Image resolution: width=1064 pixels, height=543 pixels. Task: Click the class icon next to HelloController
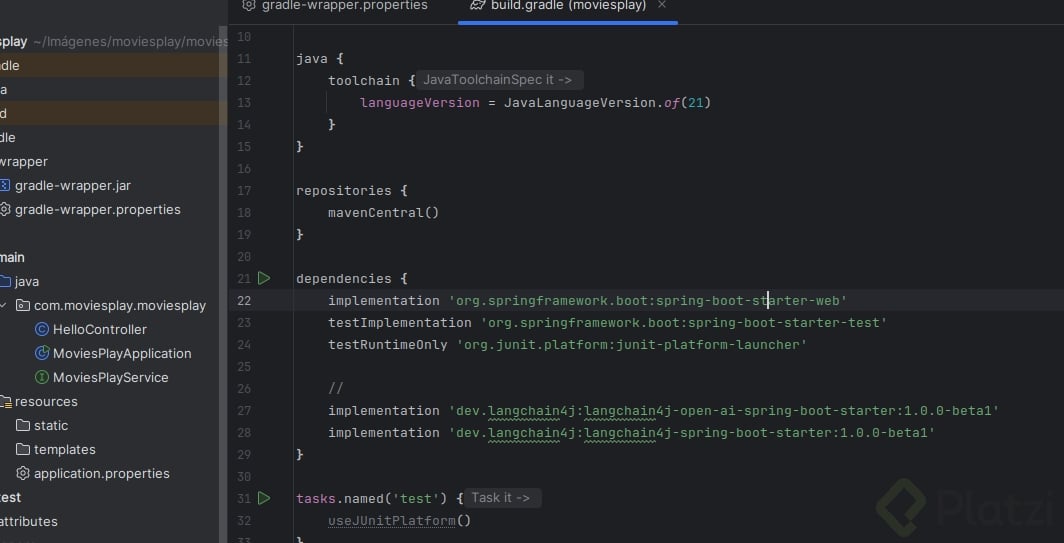pyautogui.click(x=41, y=329)
